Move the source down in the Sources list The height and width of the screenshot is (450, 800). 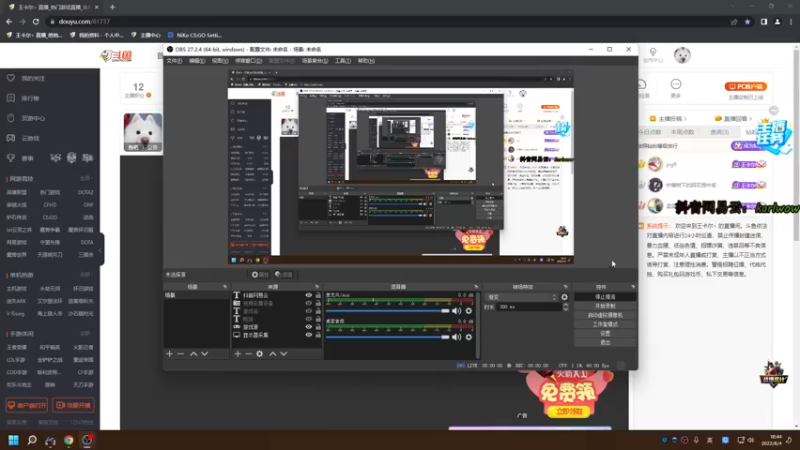284,354
